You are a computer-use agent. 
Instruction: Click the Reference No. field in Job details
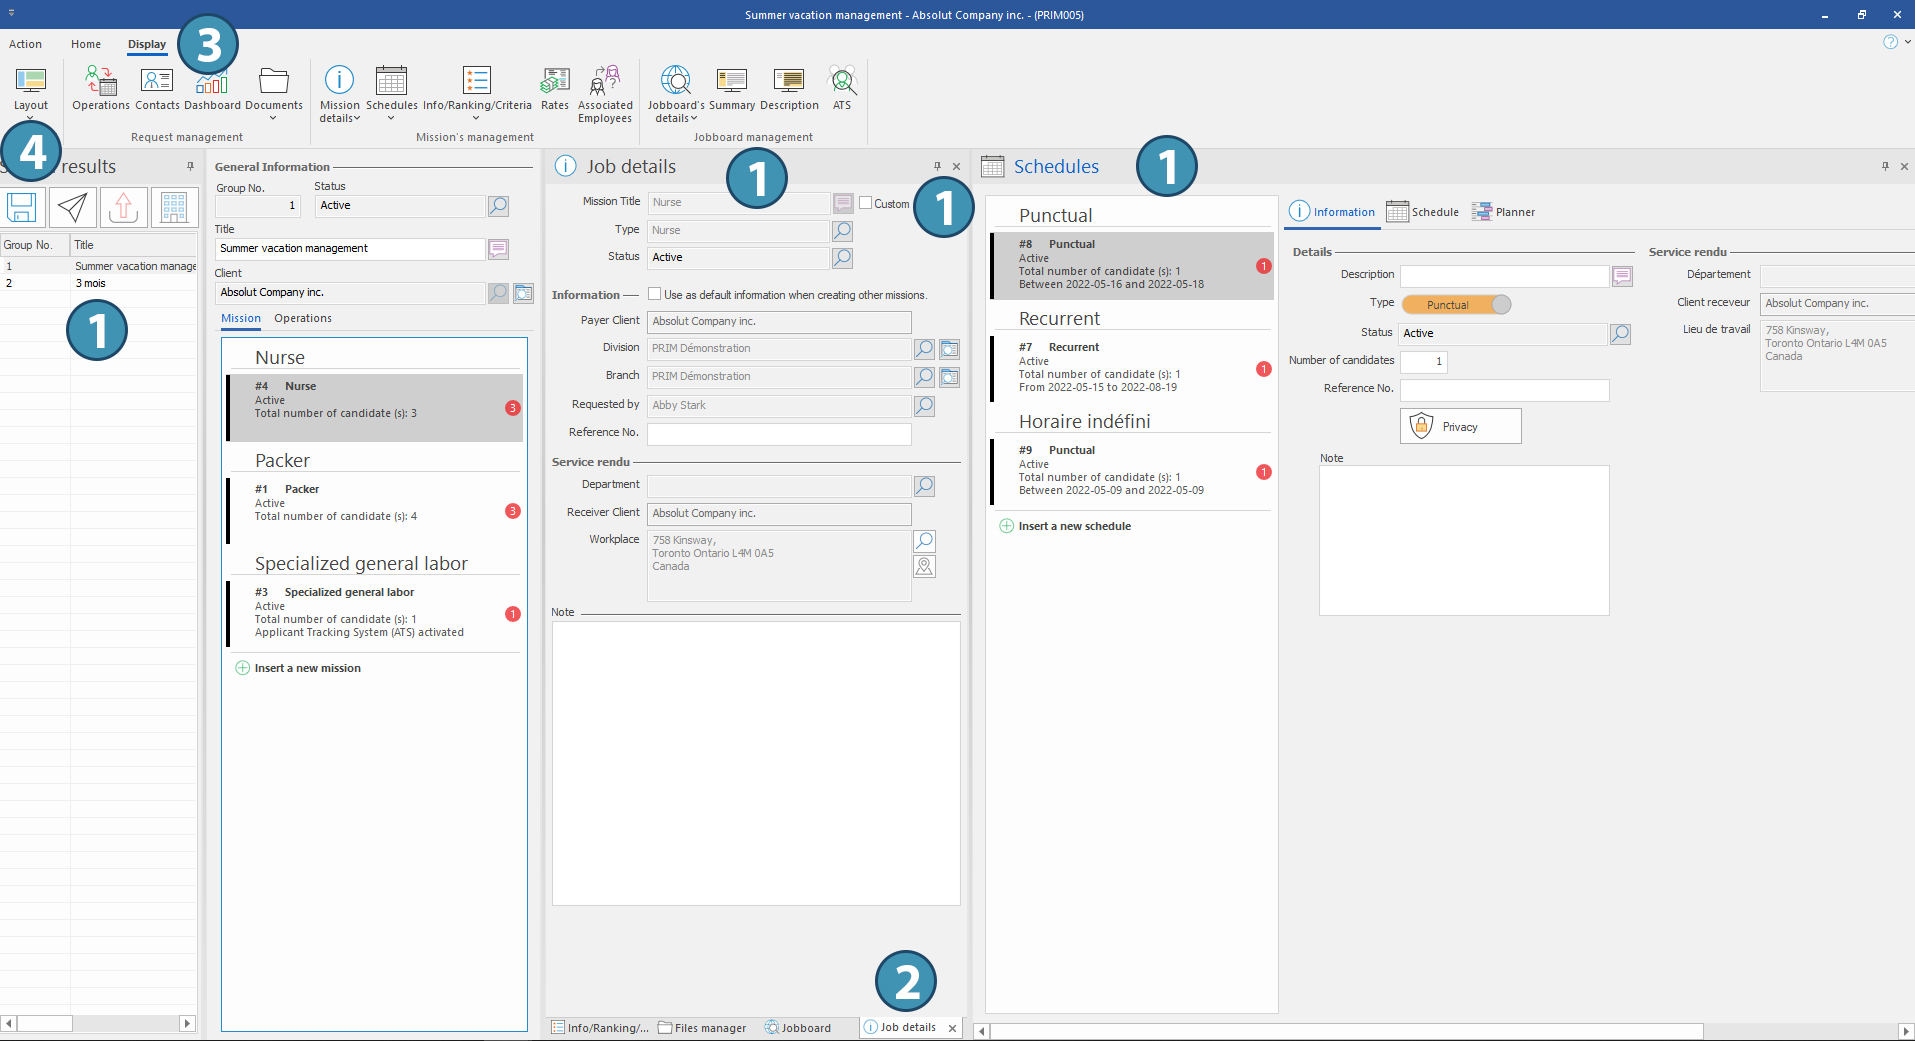pyautogui.click(x=778, y=433)
